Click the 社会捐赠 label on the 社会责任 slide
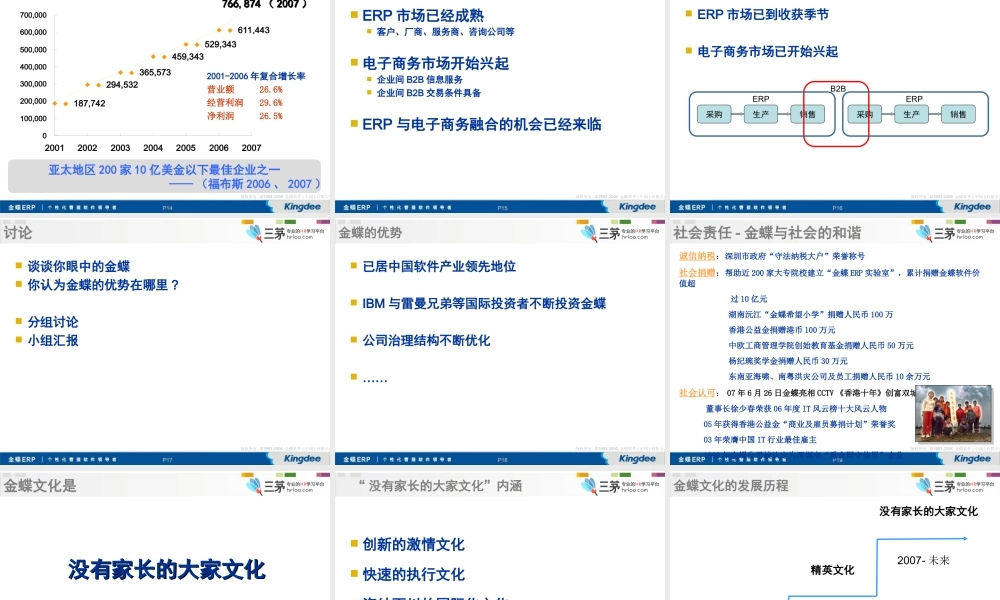 click(x=697, y=272)
